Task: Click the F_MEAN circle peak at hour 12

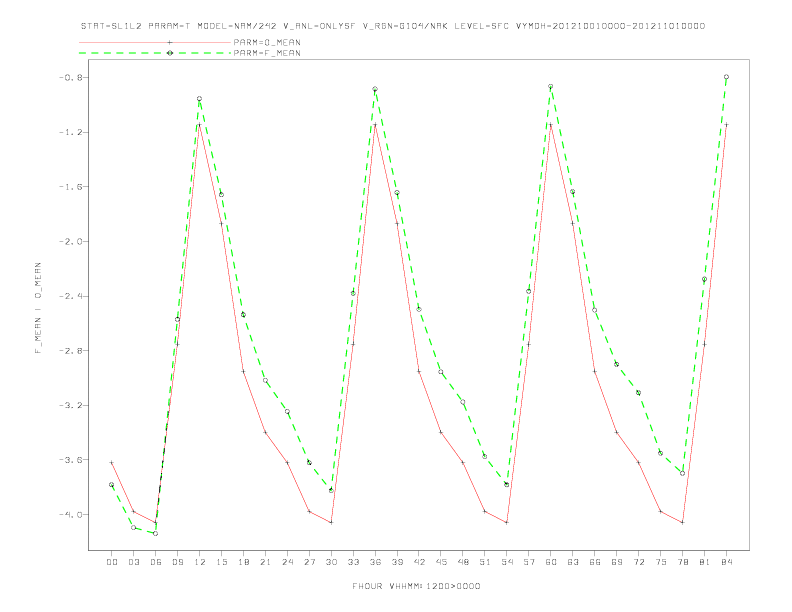Action: coord(200,98)
